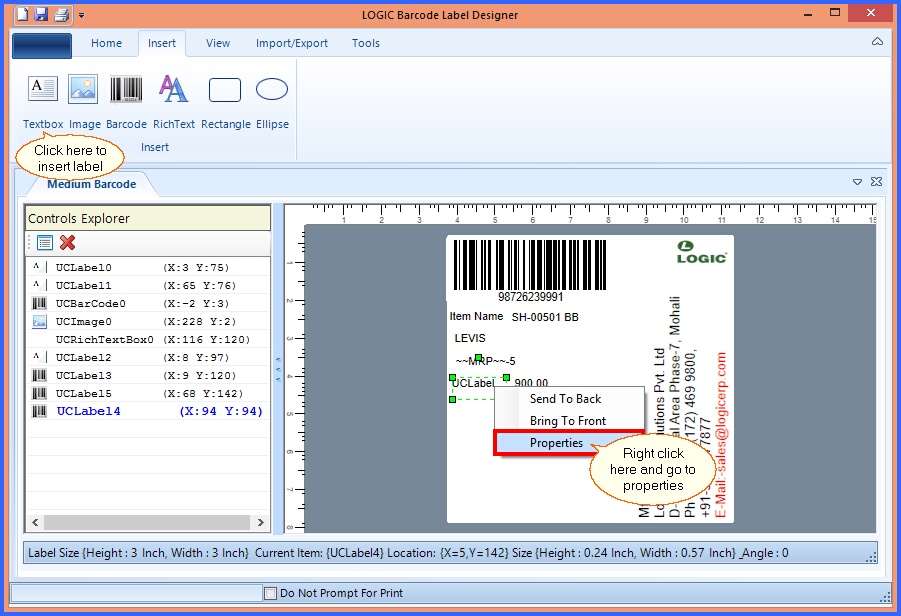Save the label using the floppy icon

[41, 14]
